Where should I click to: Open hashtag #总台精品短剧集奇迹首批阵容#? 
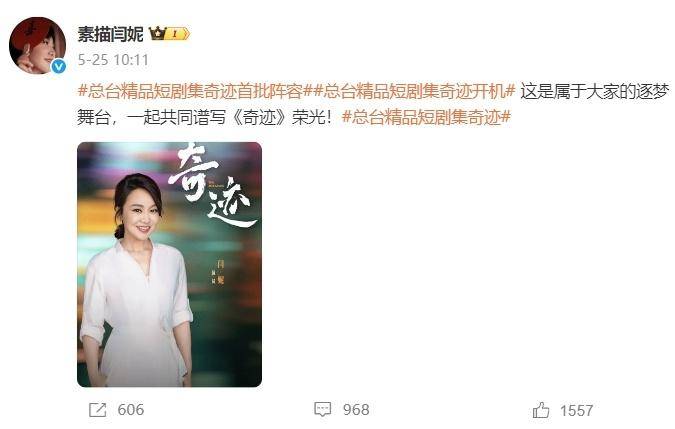pos(195,91)
